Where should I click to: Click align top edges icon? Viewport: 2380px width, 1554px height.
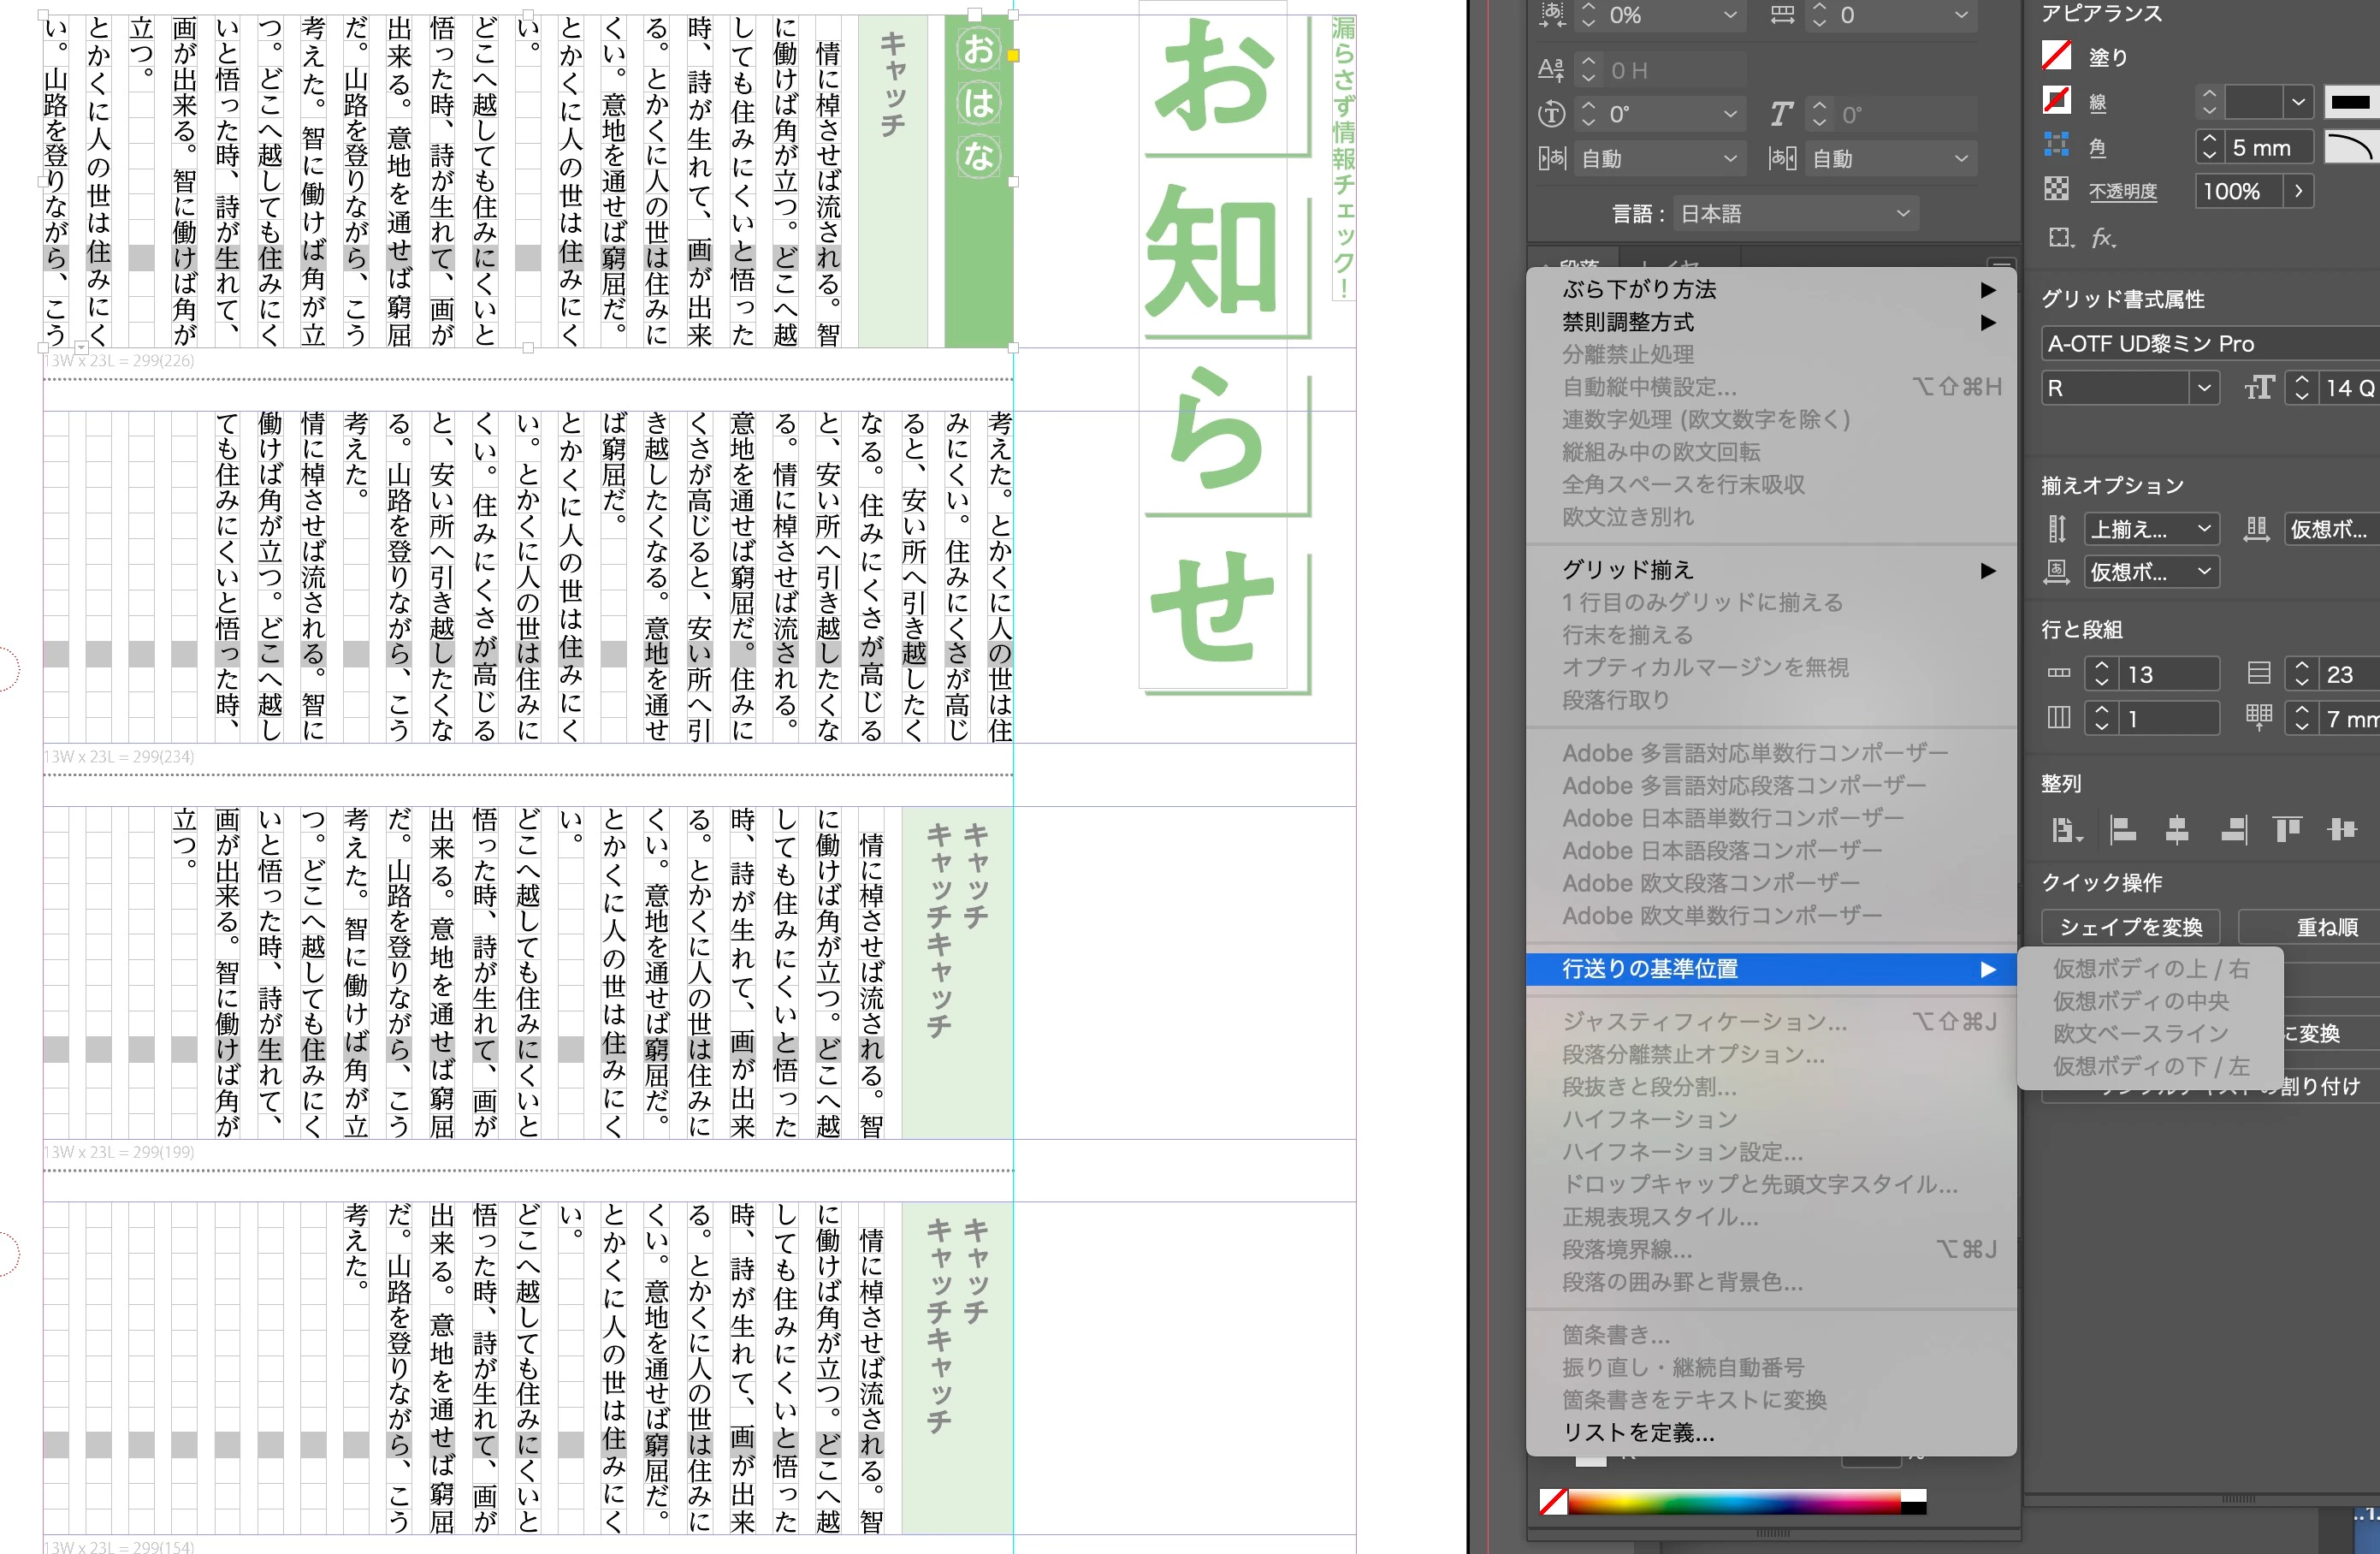2287,829
